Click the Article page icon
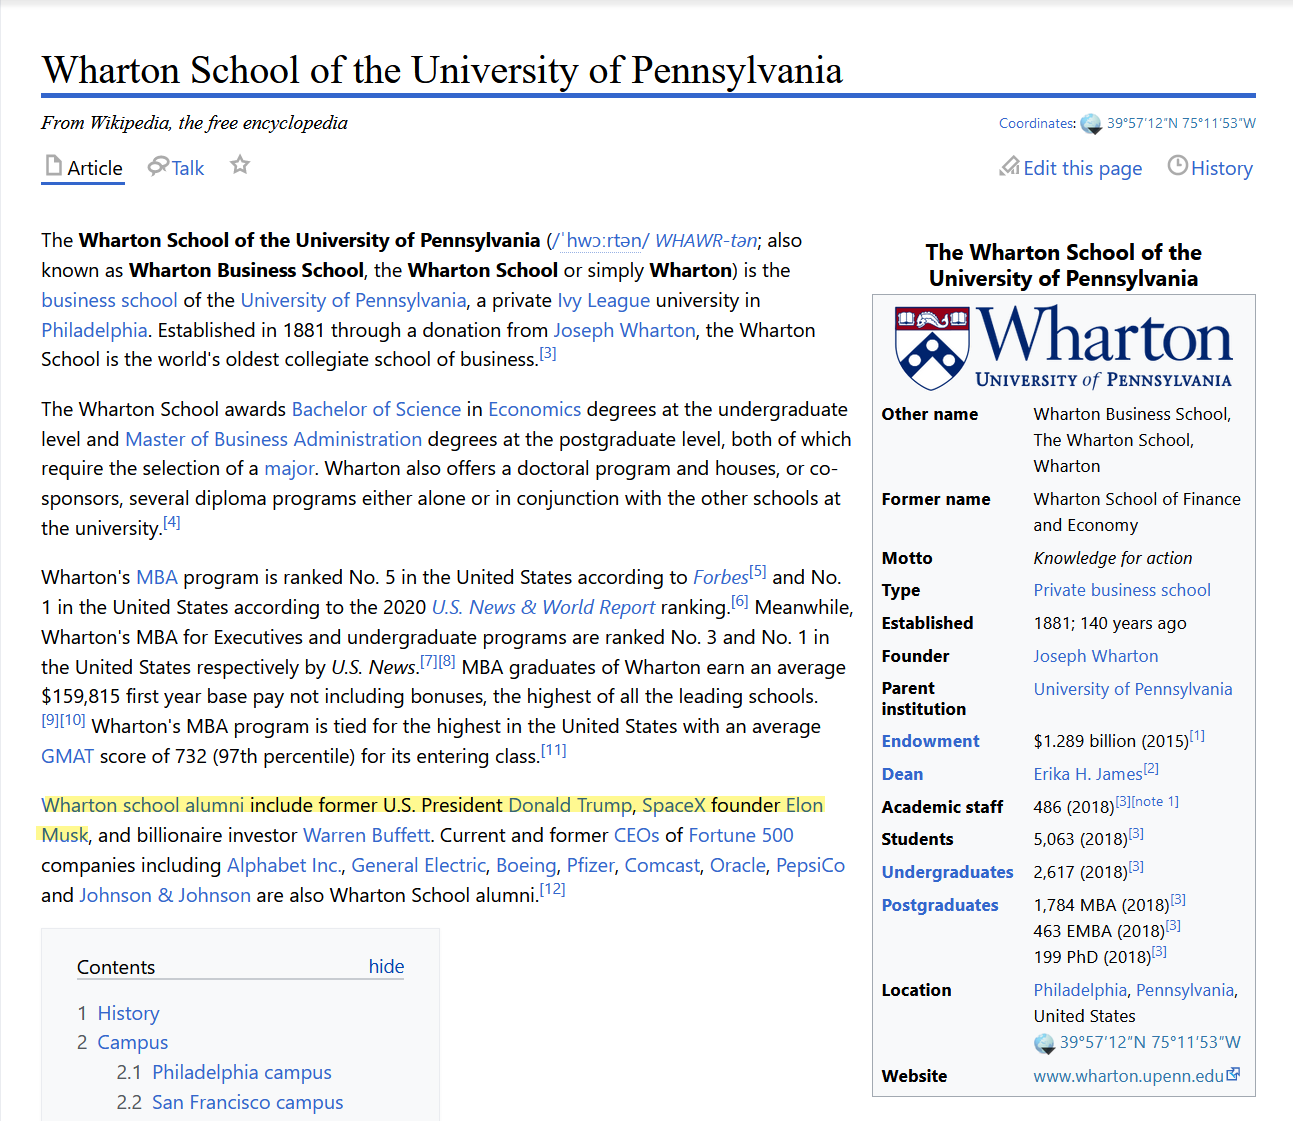 [54, 166]
